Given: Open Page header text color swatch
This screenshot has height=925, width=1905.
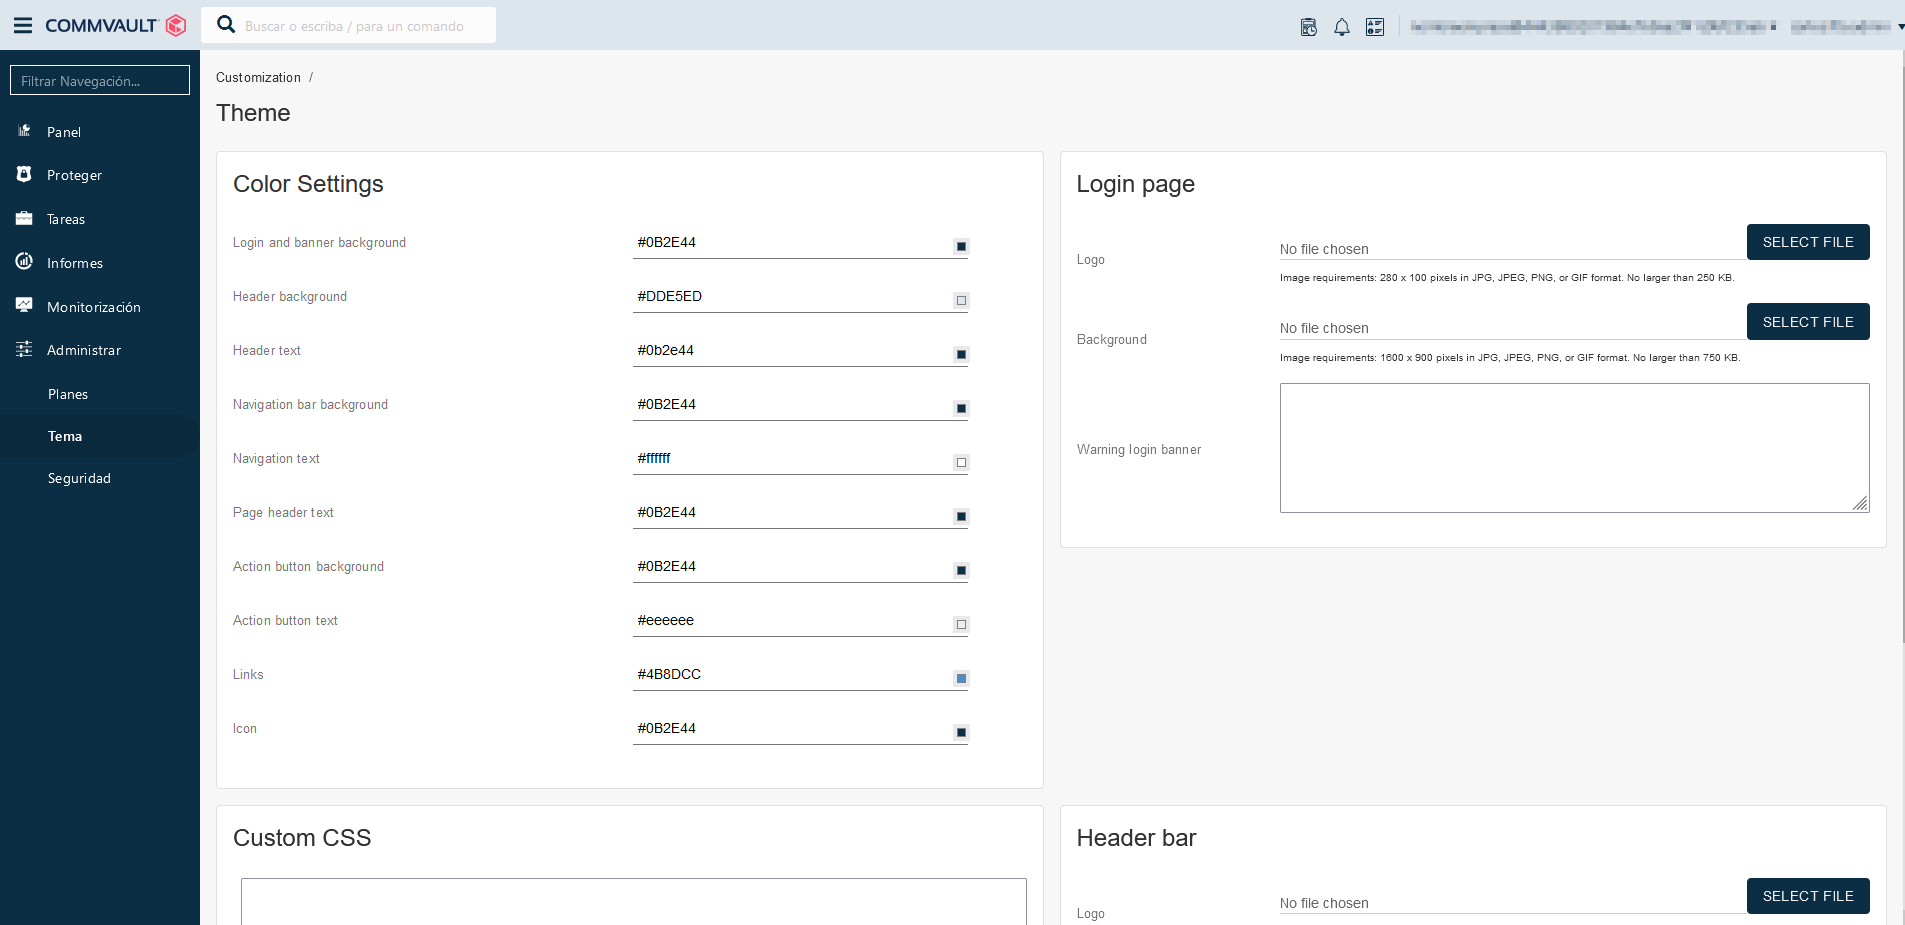Looking at the screenshot, I should point(961,516).
